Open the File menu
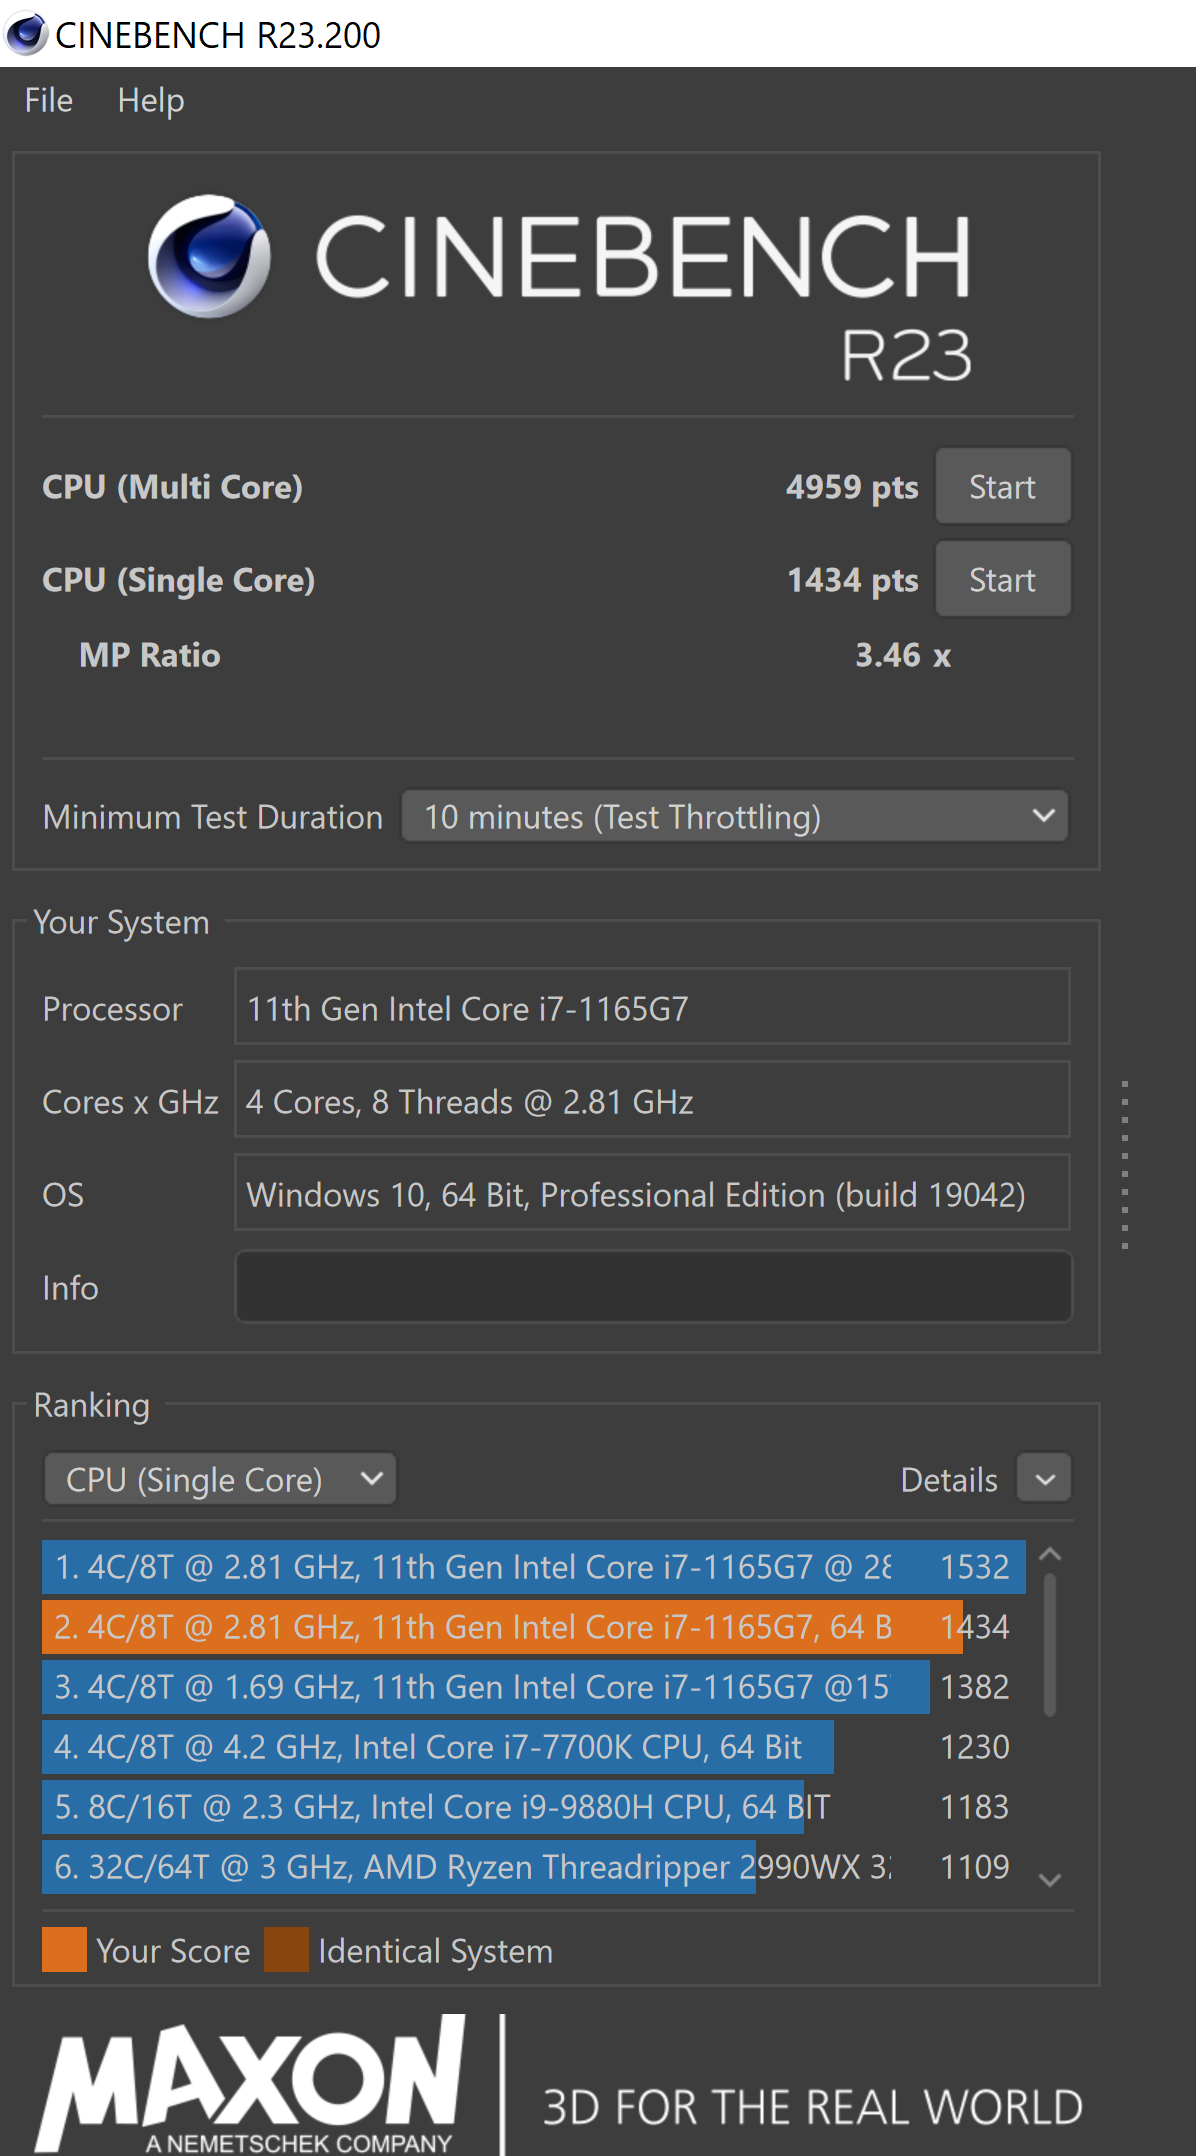The width and height of the screenshot is (1196, 2156). (x=48, y=100)
